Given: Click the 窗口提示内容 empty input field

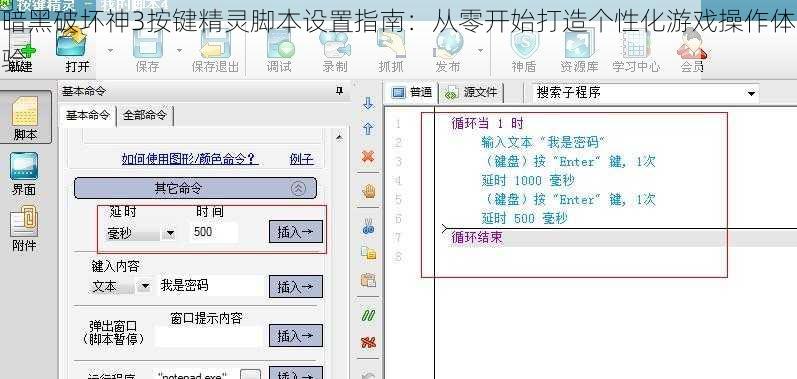Looking at the screenshot, I should pyautogui.click(x=208, y=336).
